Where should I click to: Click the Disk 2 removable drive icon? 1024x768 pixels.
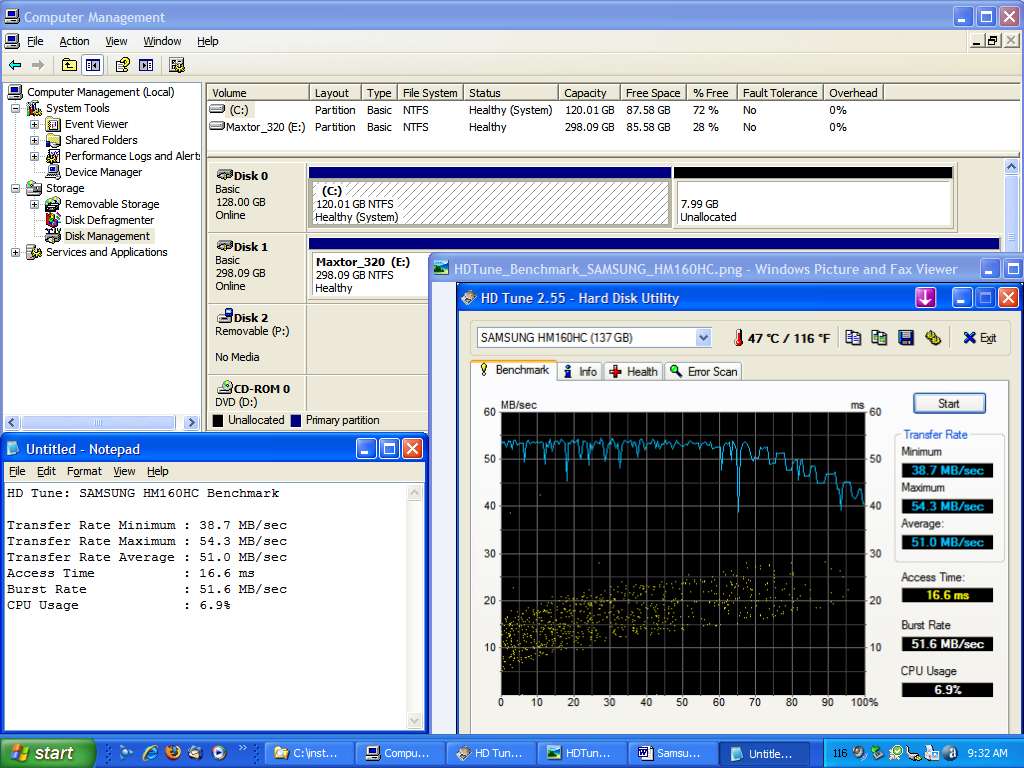tap(225, 316)
